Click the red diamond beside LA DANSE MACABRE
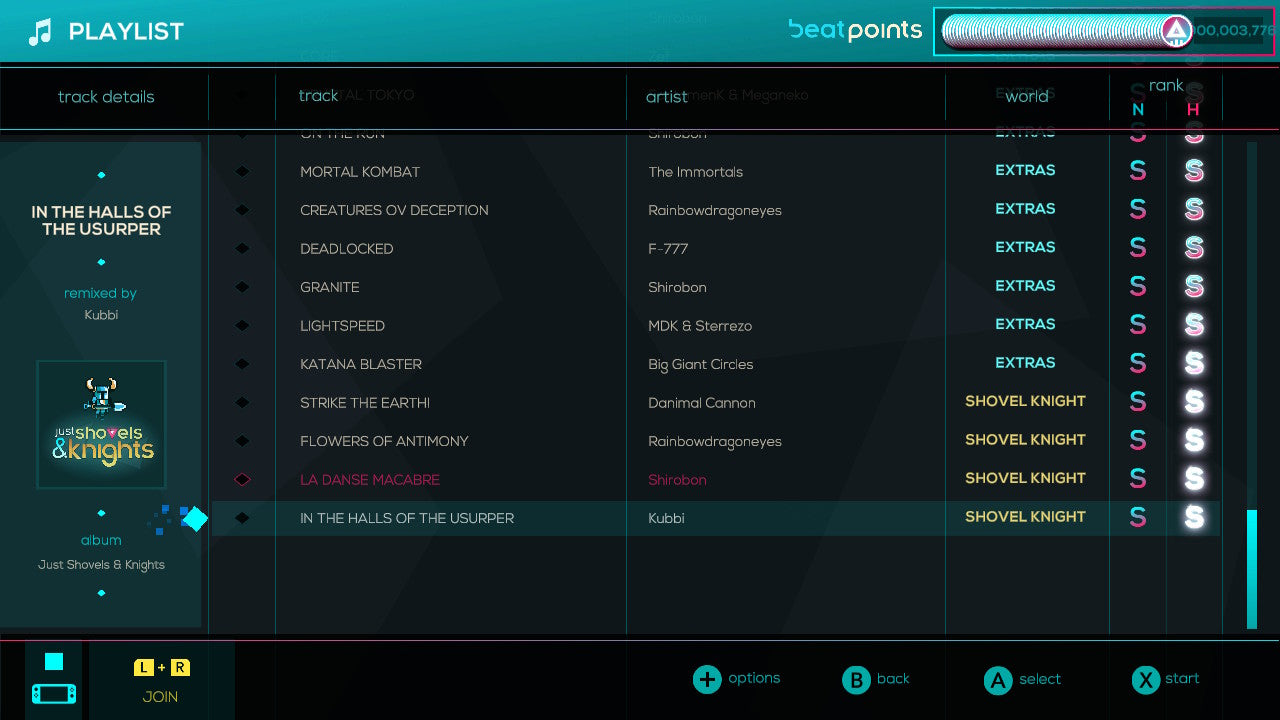Screen dimensions: 1280x720 pyautogui.click(x=242, y=480)
